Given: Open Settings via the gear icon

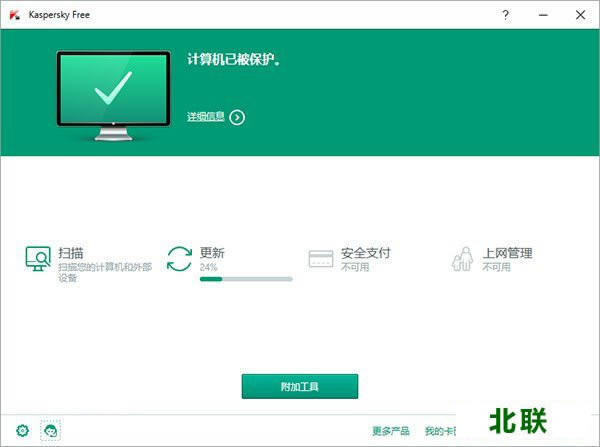Looking at the screenshot, I should click(x=23, y=430).
